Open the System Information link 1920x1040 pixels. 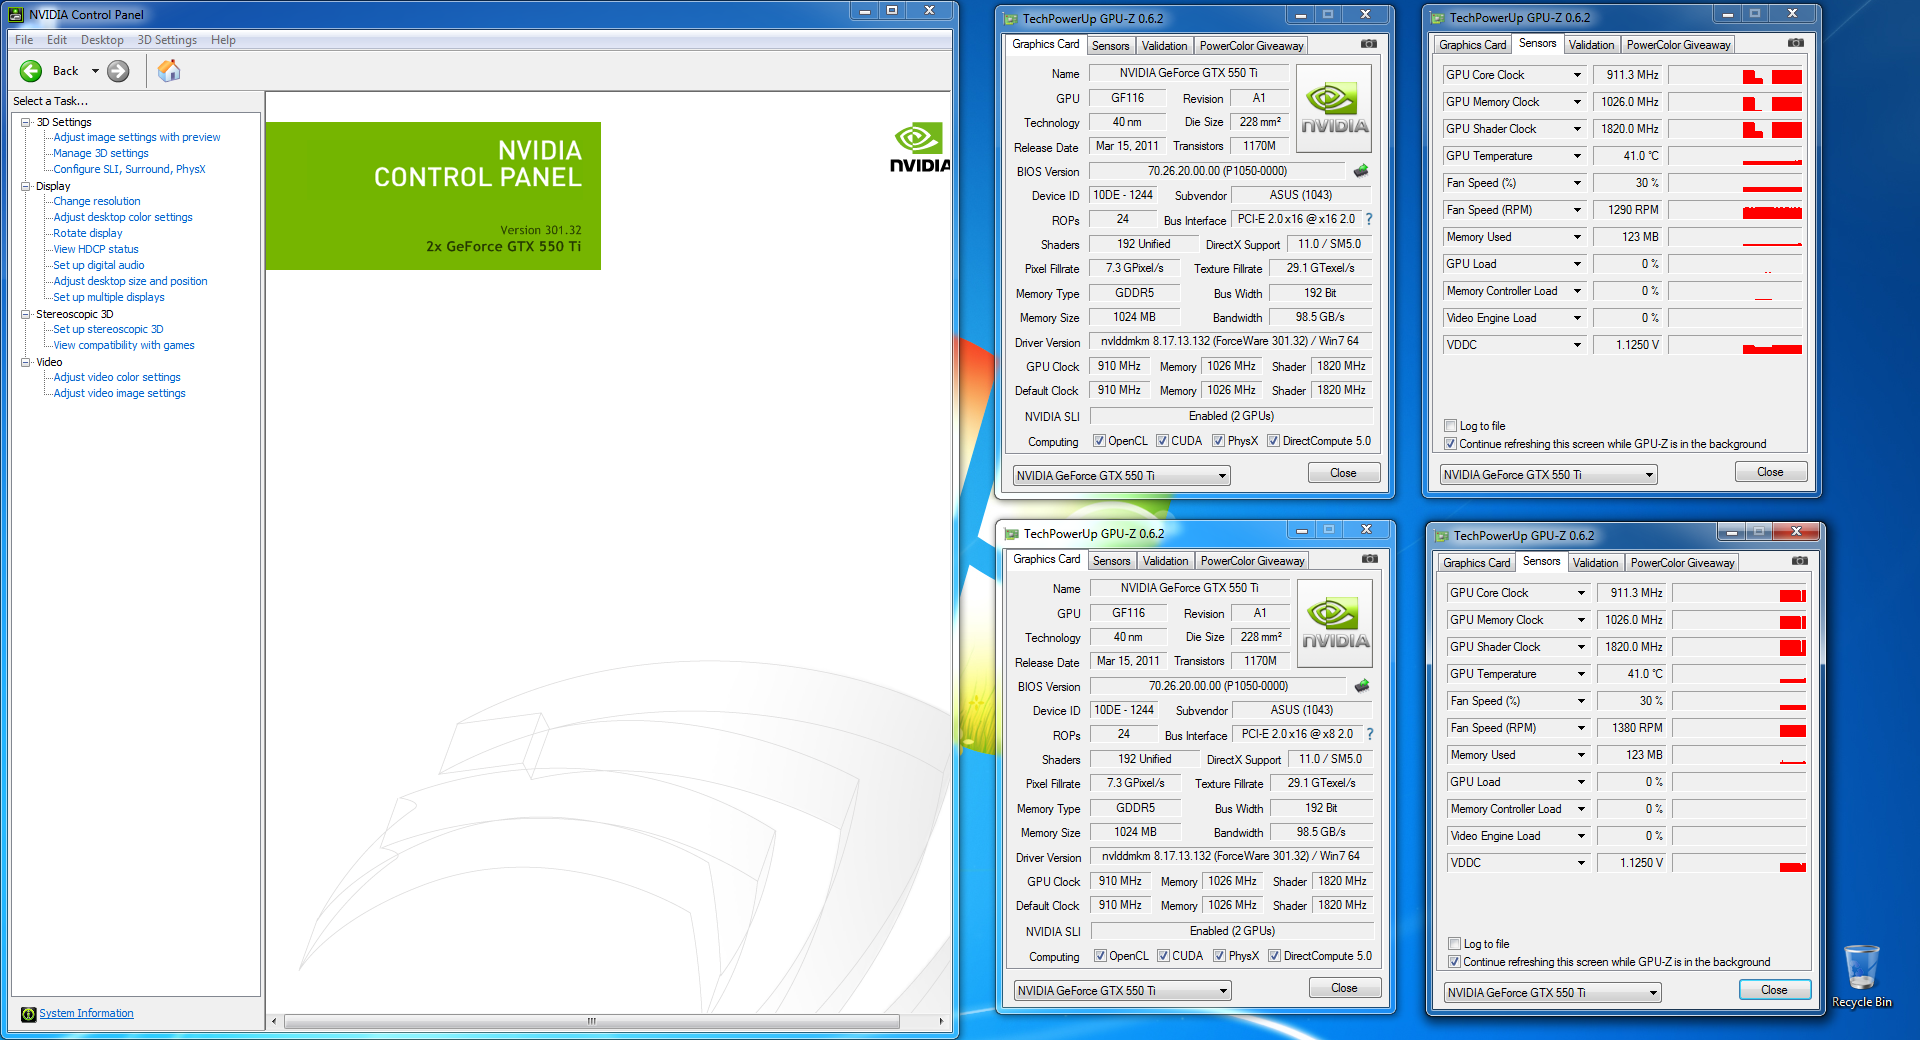(86, 1013)
